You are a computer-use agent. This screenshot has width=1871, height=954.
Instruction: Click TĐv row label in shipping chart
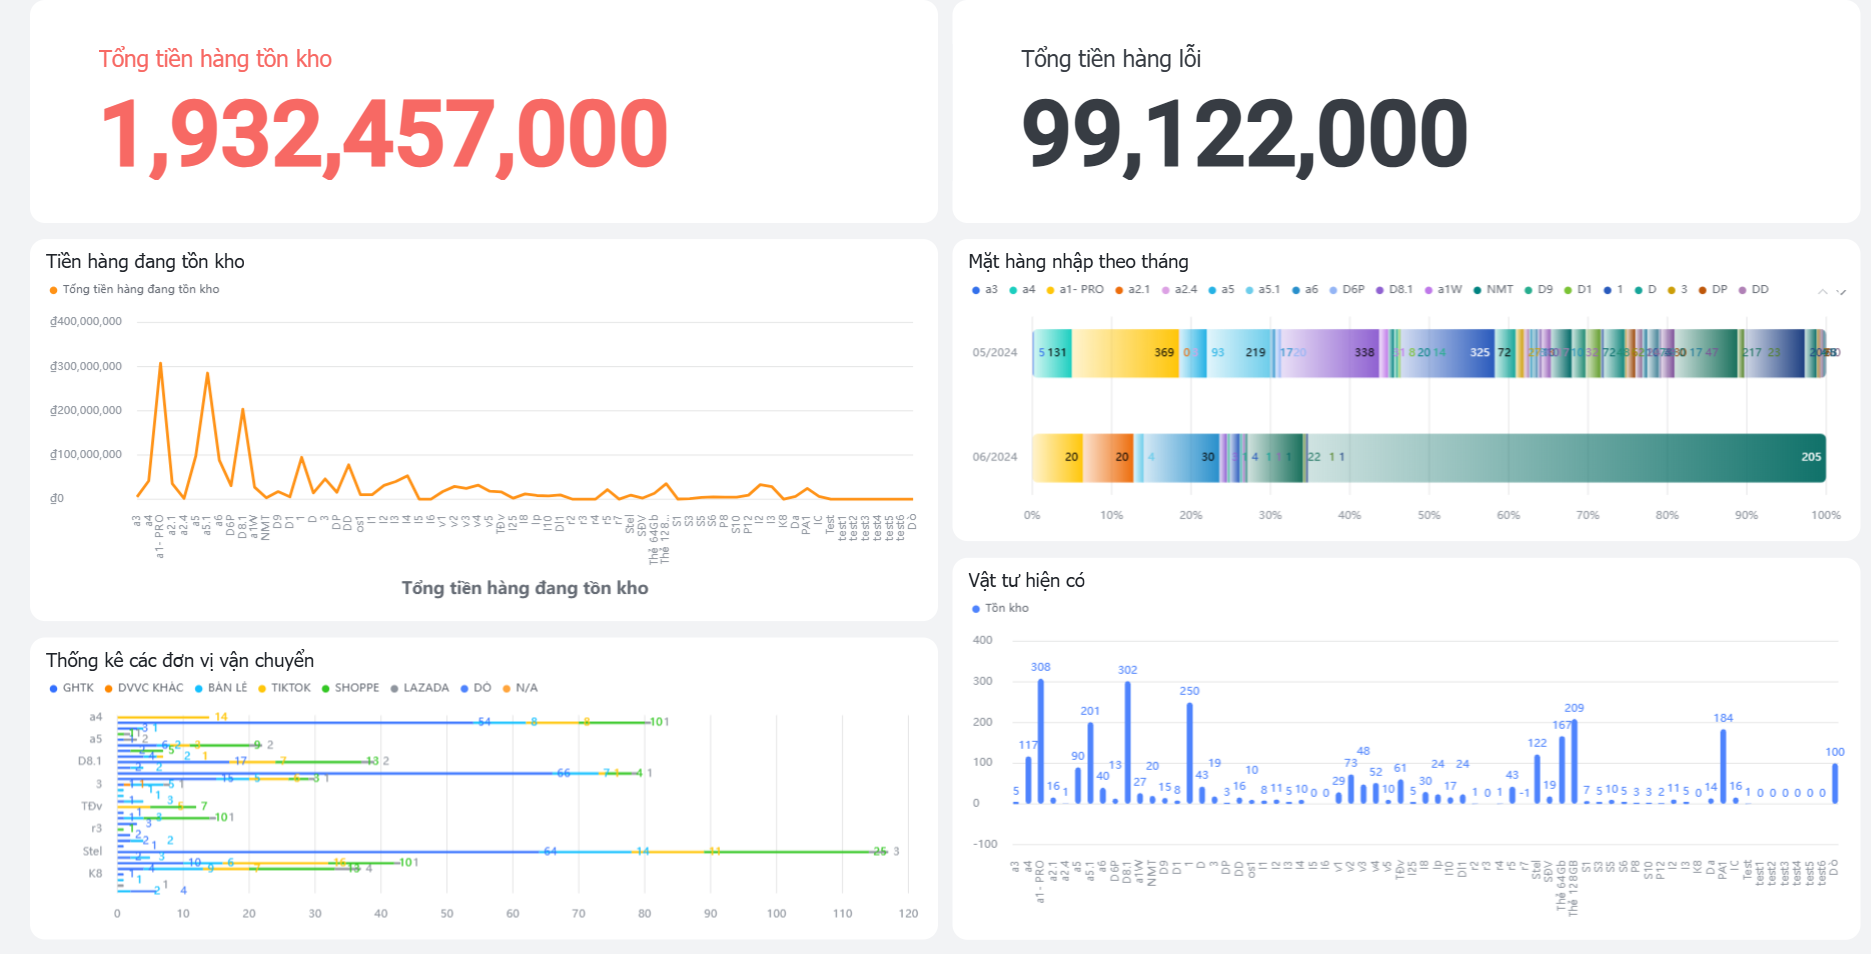(x=92, y=806)
